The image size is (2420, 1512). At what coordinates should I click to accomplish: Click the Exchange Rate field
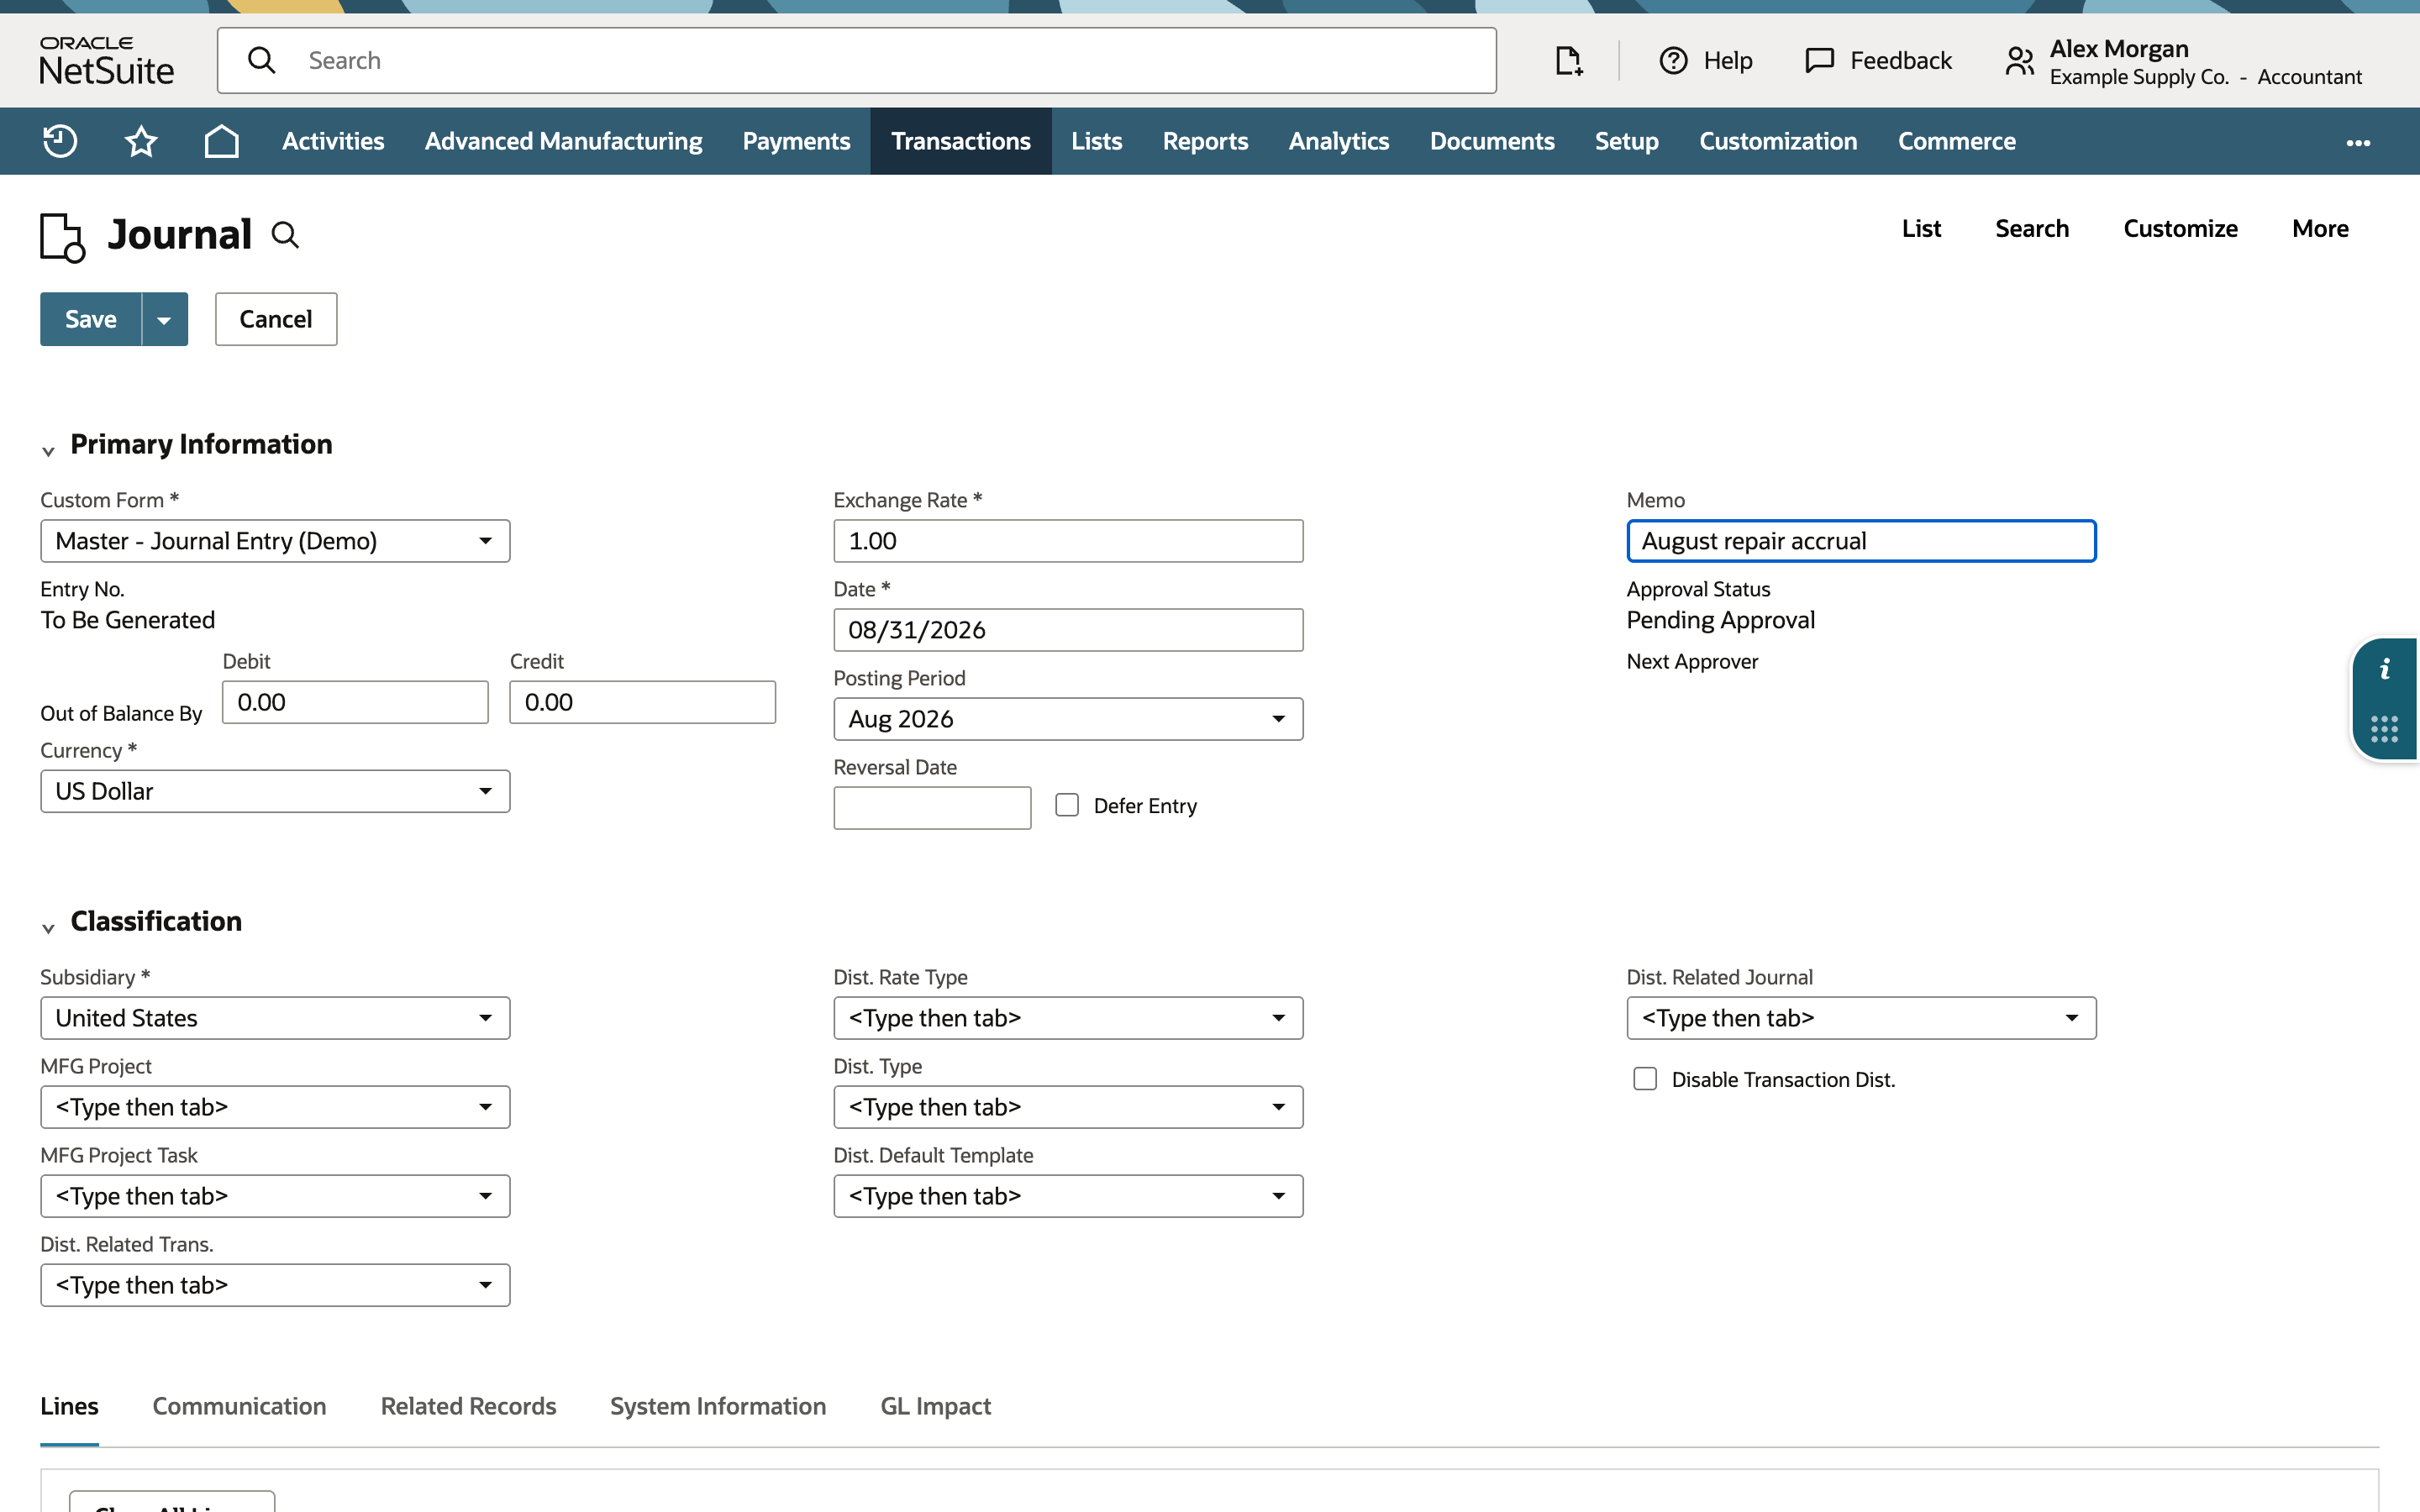(x=1068, y=541)
